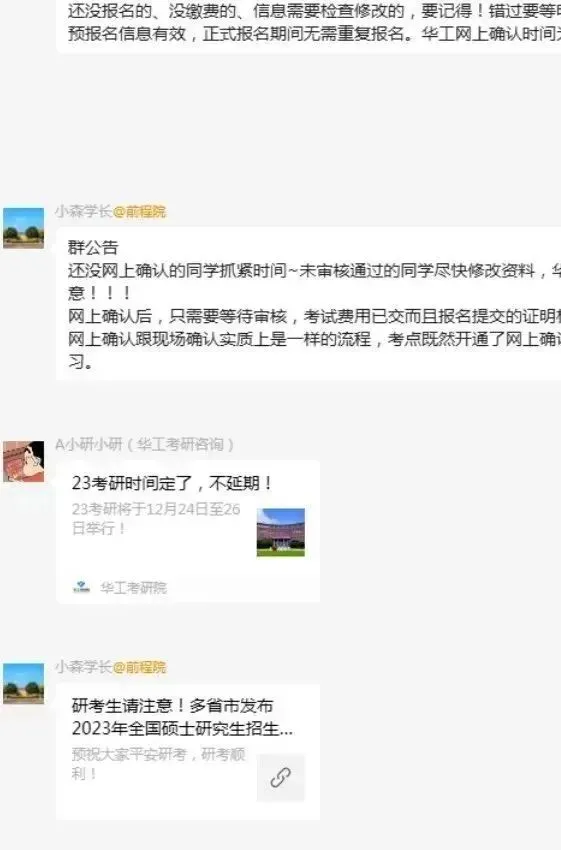The height and width of the screenshot is (850, 561).
Task: Click description 23考研将于12月24日至26日举行
Action: pos(156,518)
